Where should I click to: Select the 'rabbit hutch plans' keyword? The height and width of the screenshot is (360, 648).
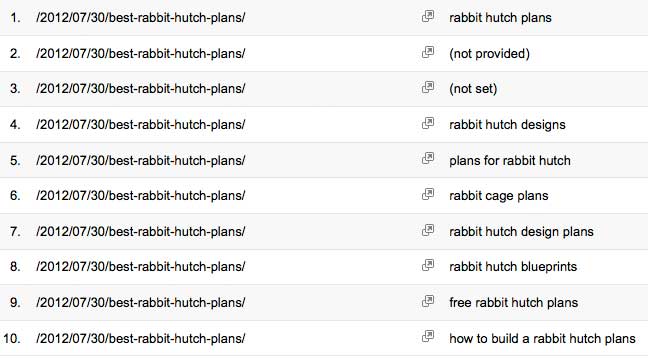500,18
